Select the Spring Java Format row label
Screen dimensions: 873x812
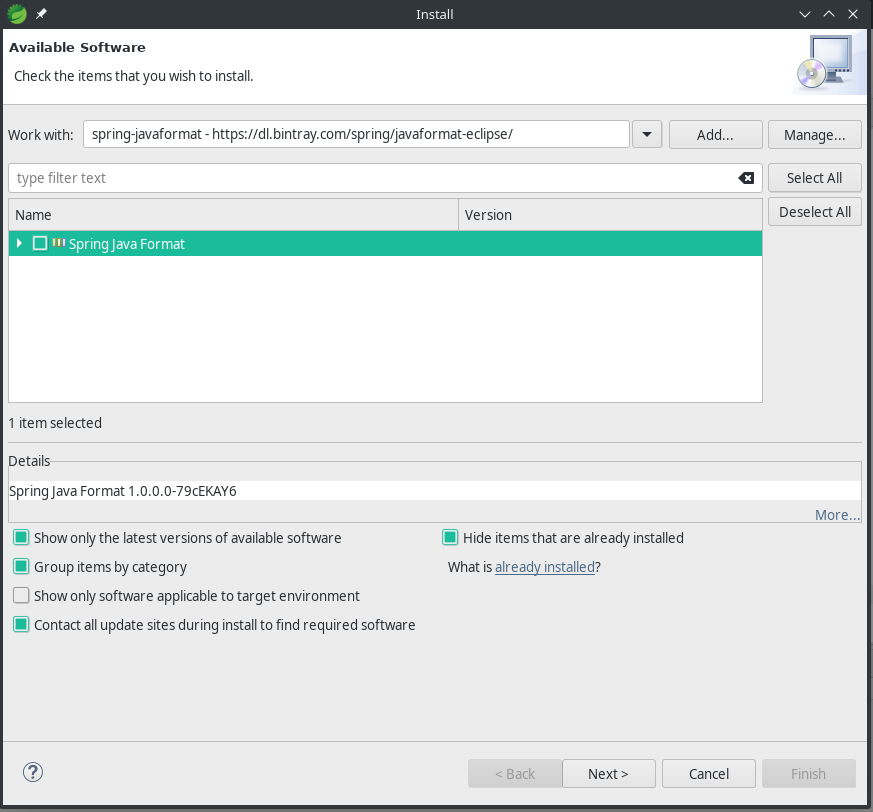[x=126, y=244]
